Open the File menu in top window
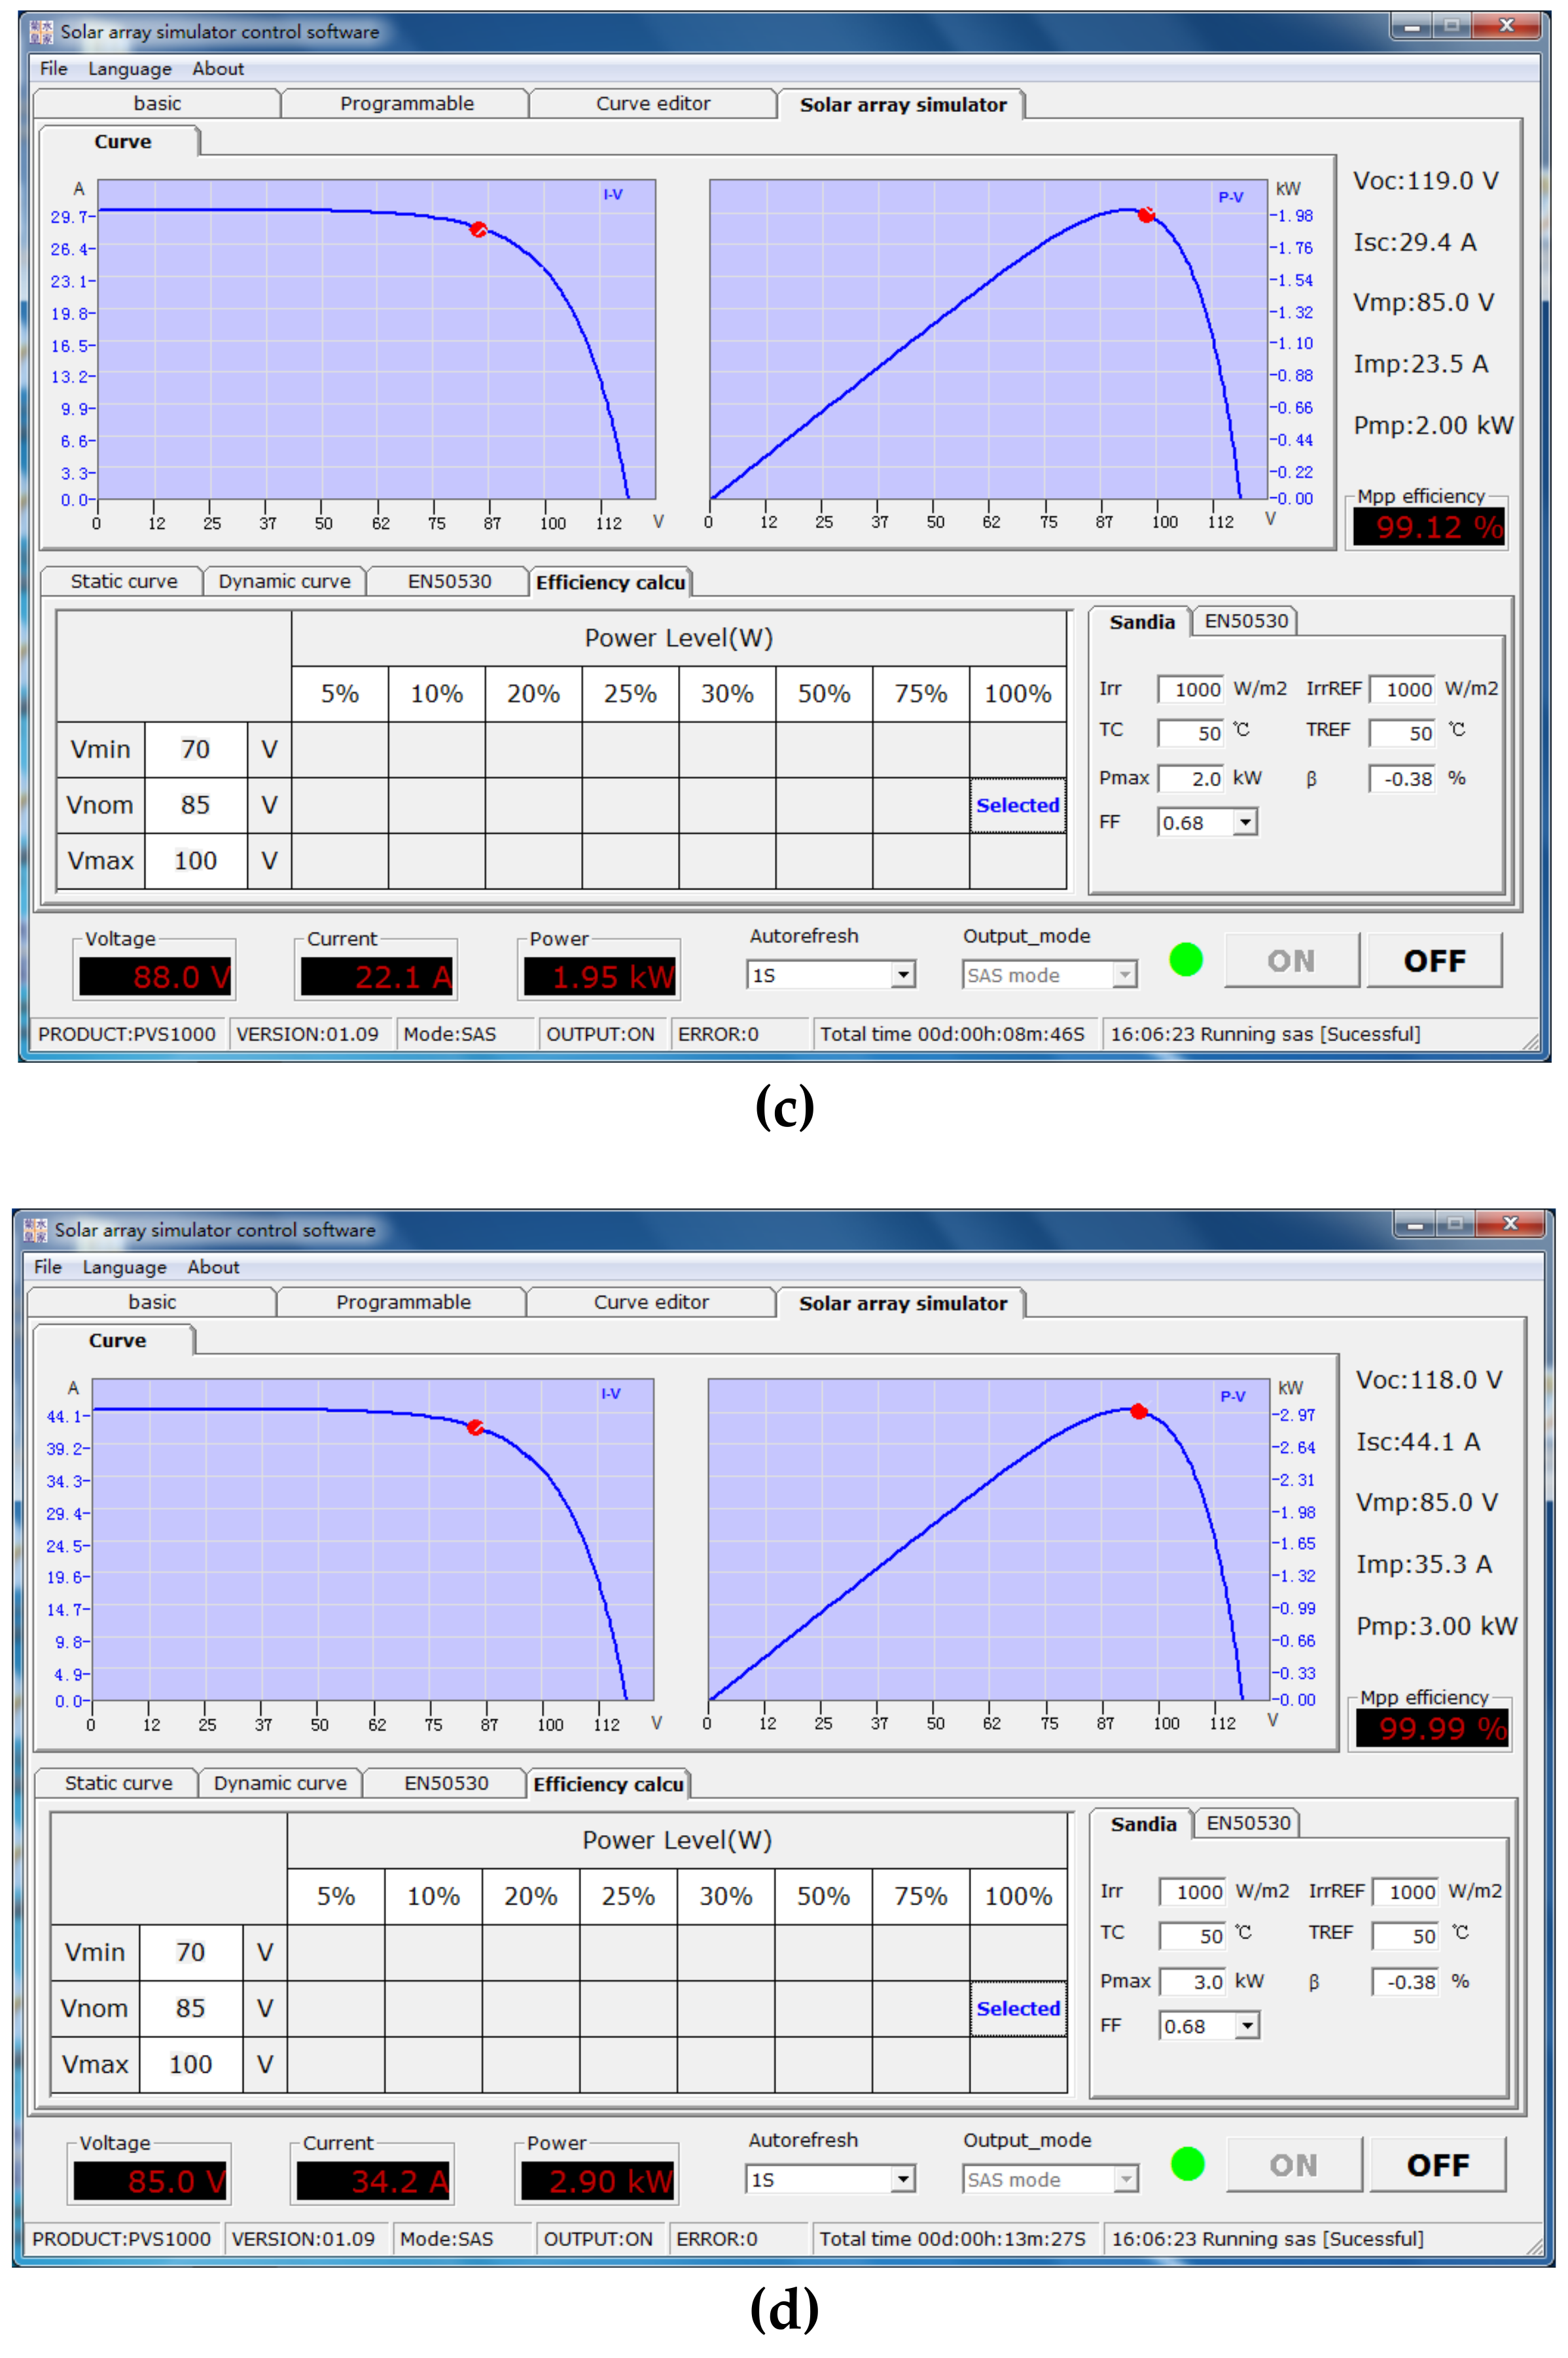Screen dimensions: 1568x2358 click(54, 68)
